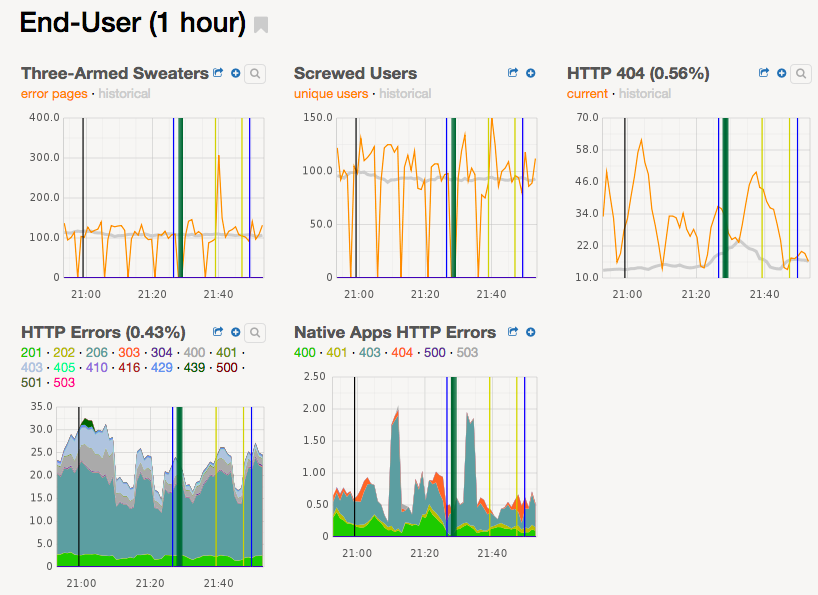Image resolution: width=818 pixels, height=595 pixels.
Task: Click plus icon on Native Apps HTTP Errors
Action: click(x=531, y=332)
